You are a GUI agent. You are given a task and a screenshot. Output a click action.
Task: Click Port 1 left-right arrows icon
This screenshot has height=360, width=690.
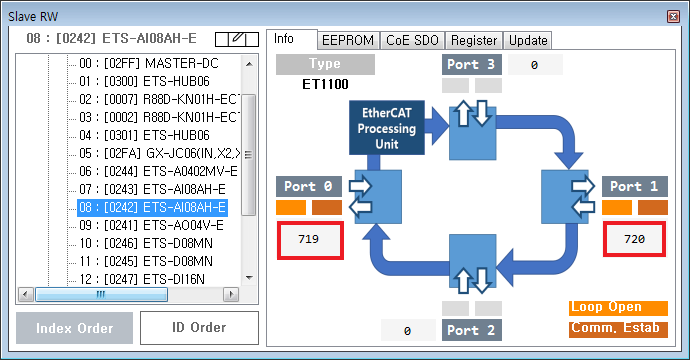584,197
